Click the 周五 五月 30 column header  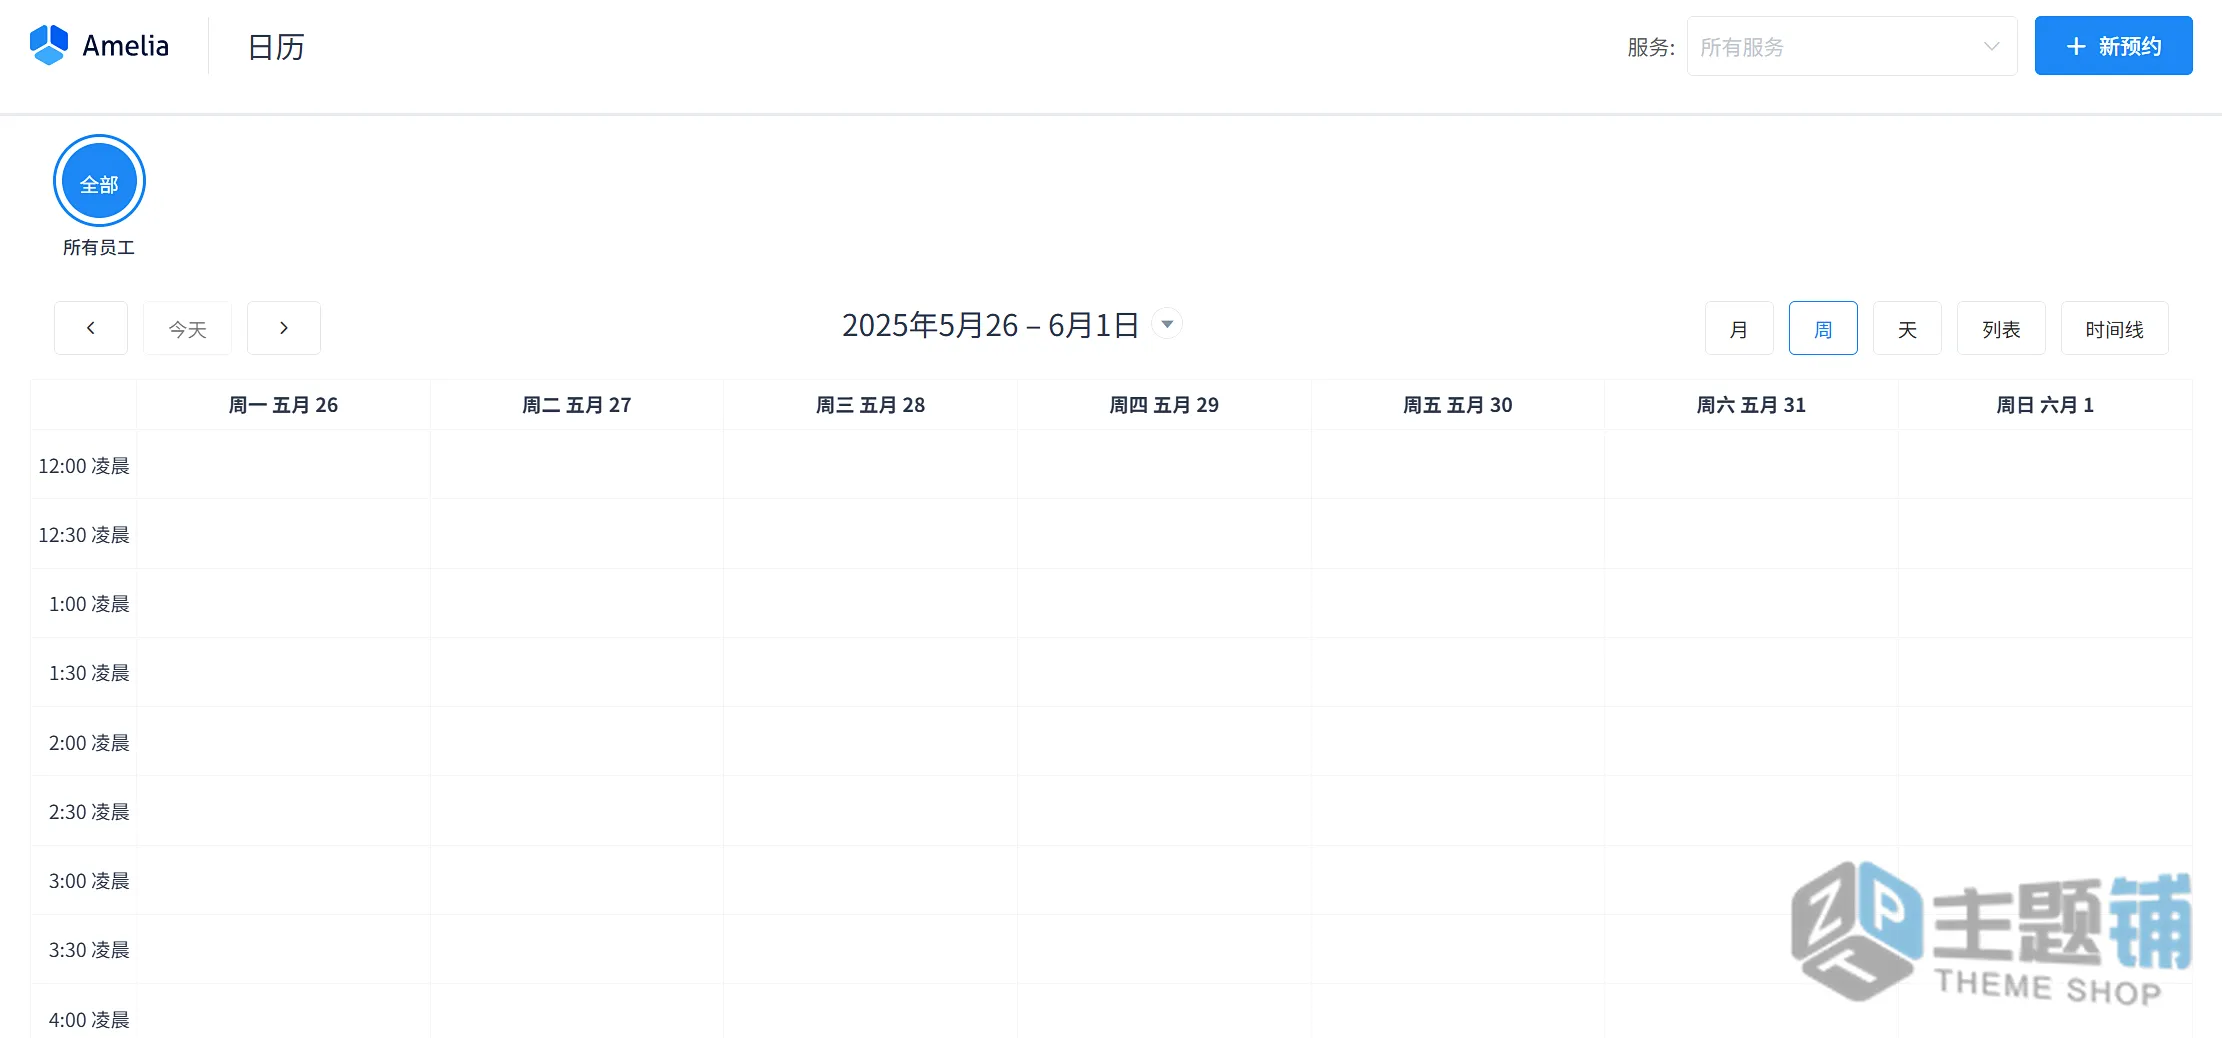(1457, 405)
